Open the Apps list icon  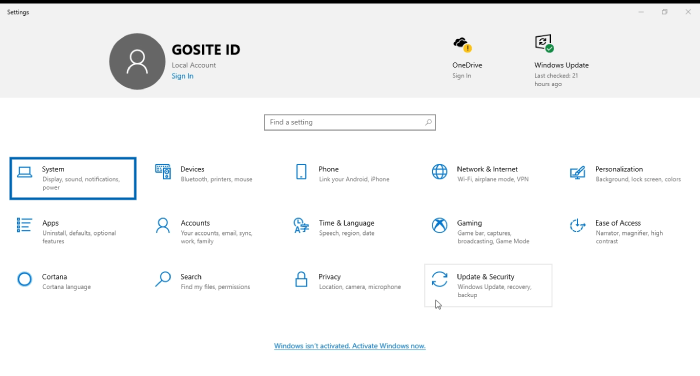coord(25,225)
